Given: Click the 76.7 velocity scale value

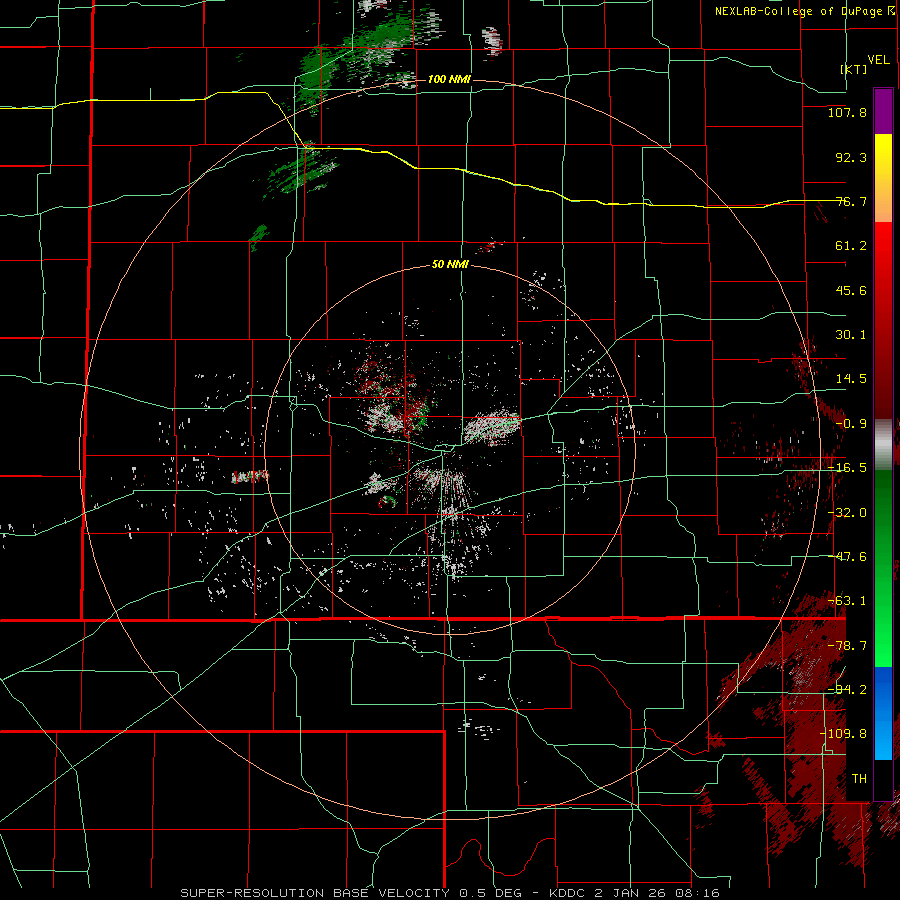Looking at the screenshot, I should (x=851, y=201).
